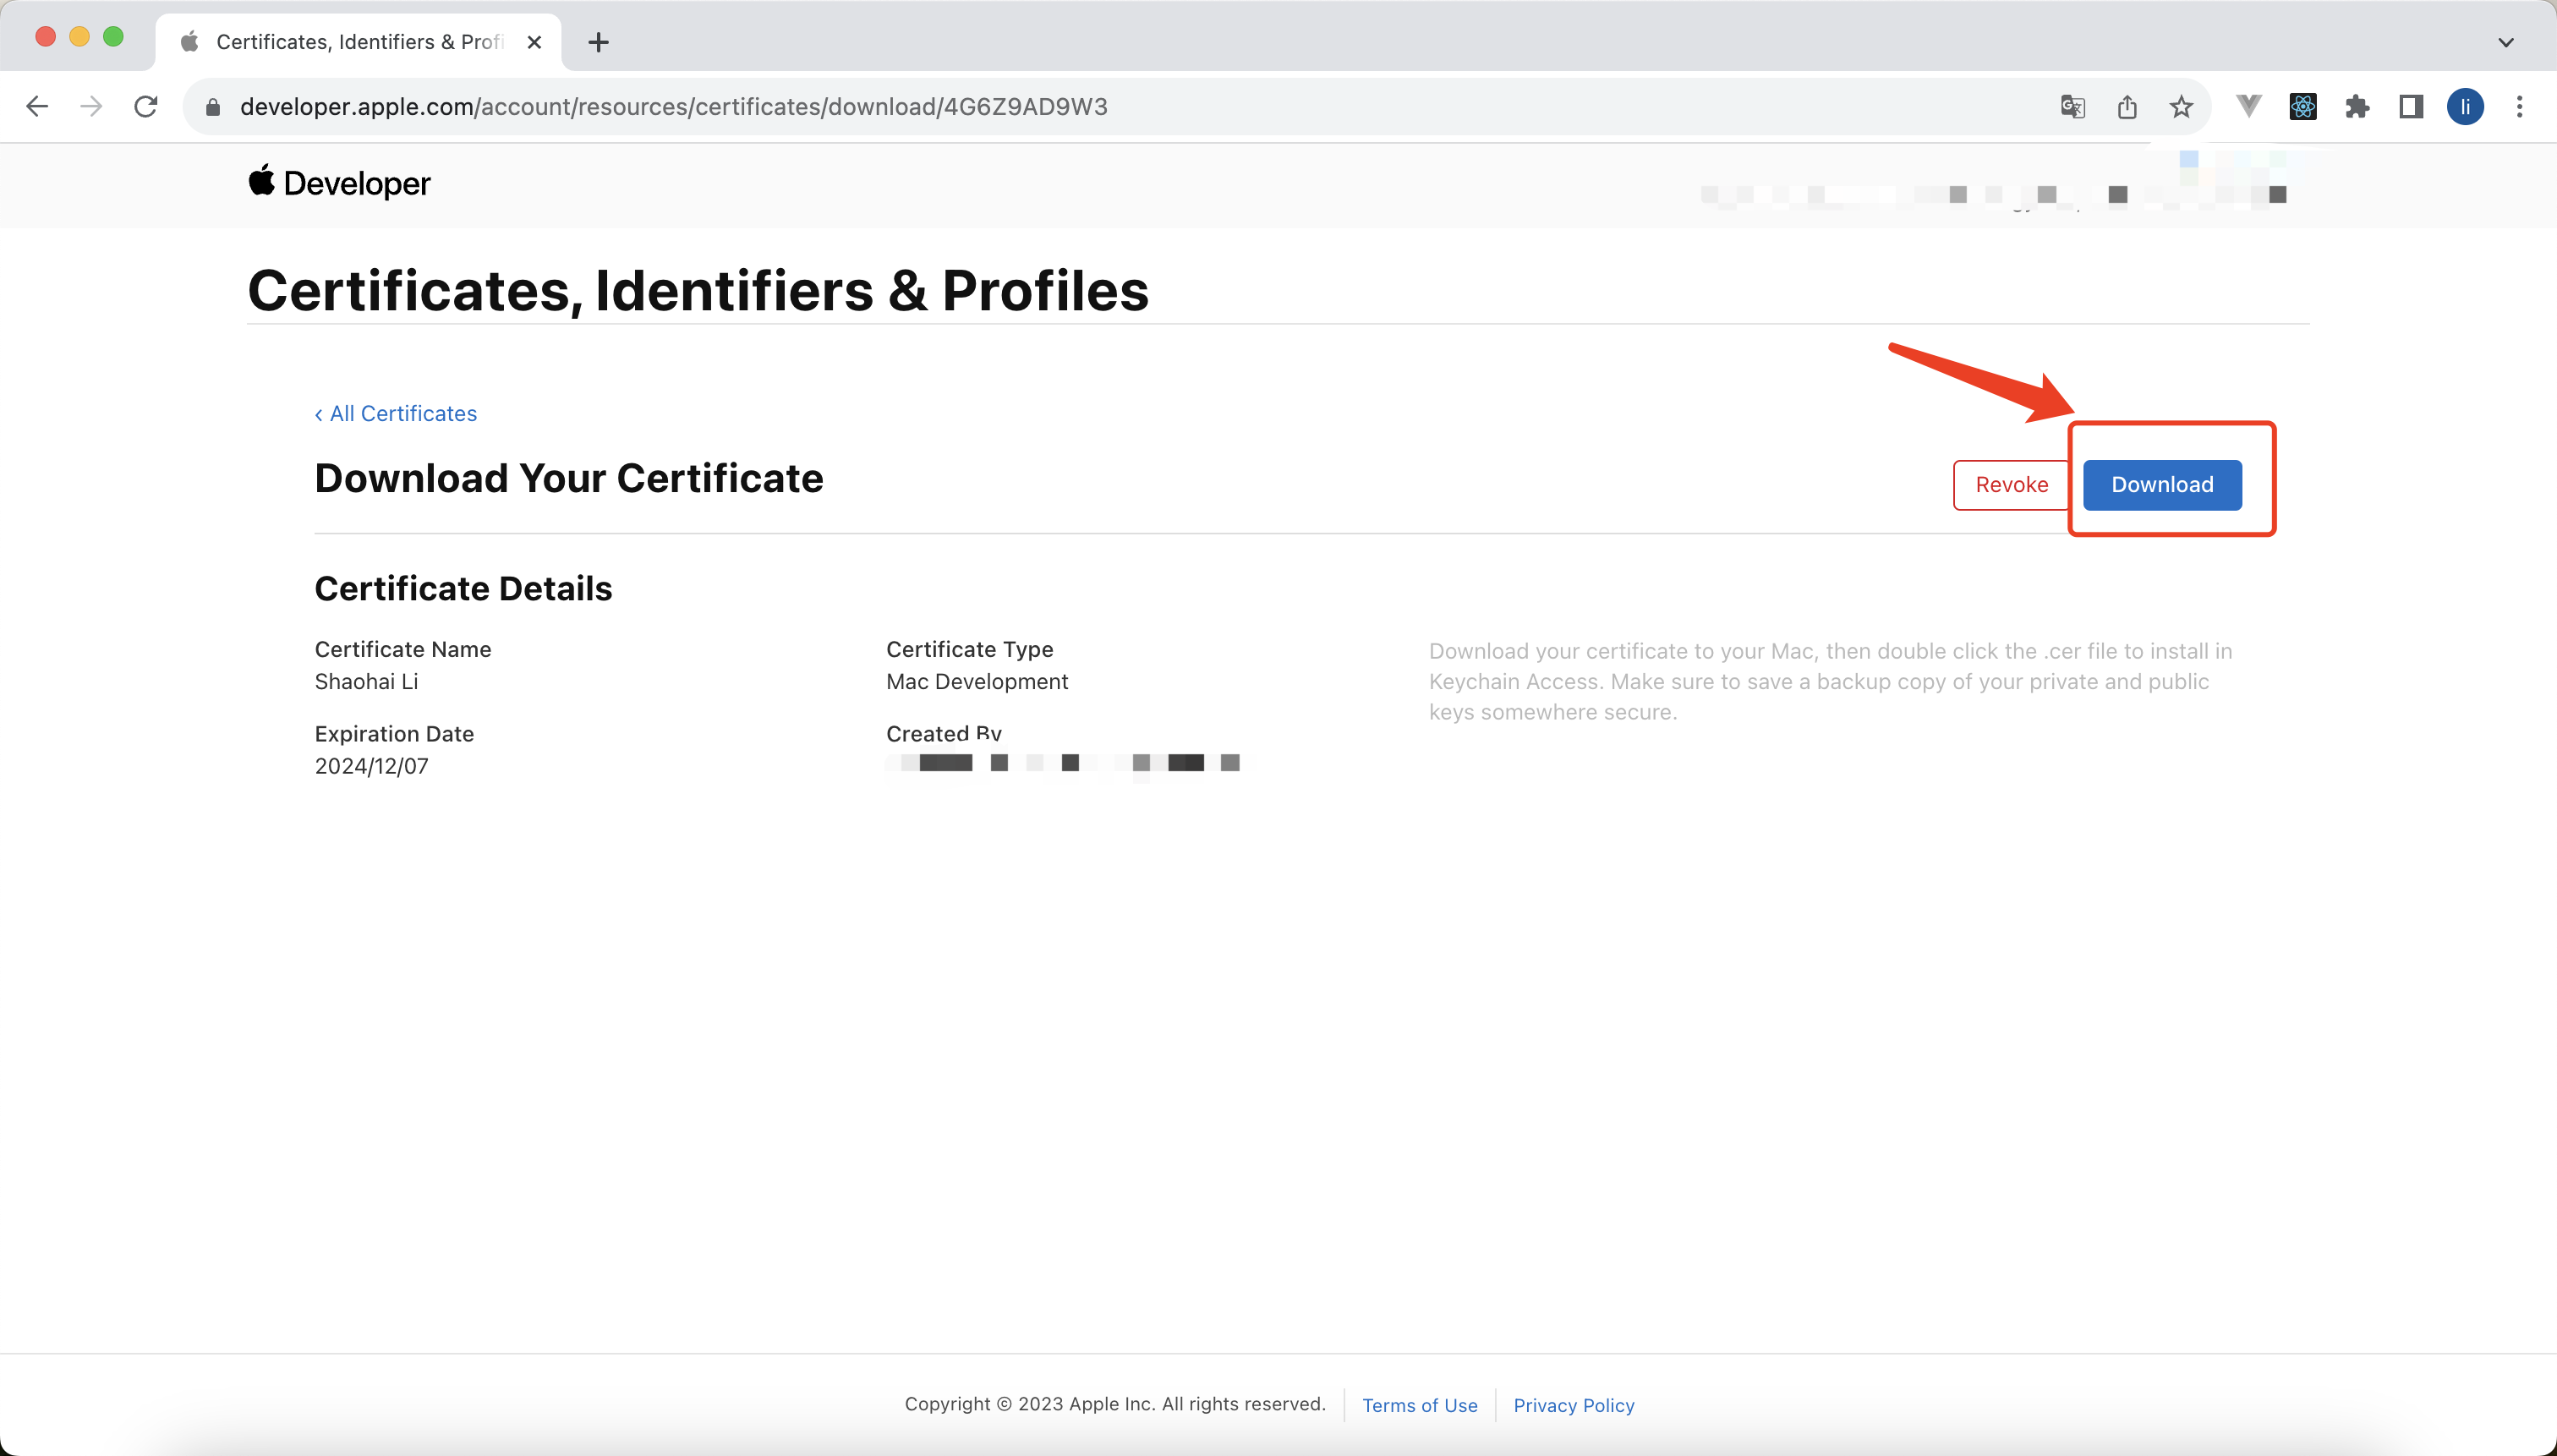
Task: Click the red close window button
Action: (45, 36)
